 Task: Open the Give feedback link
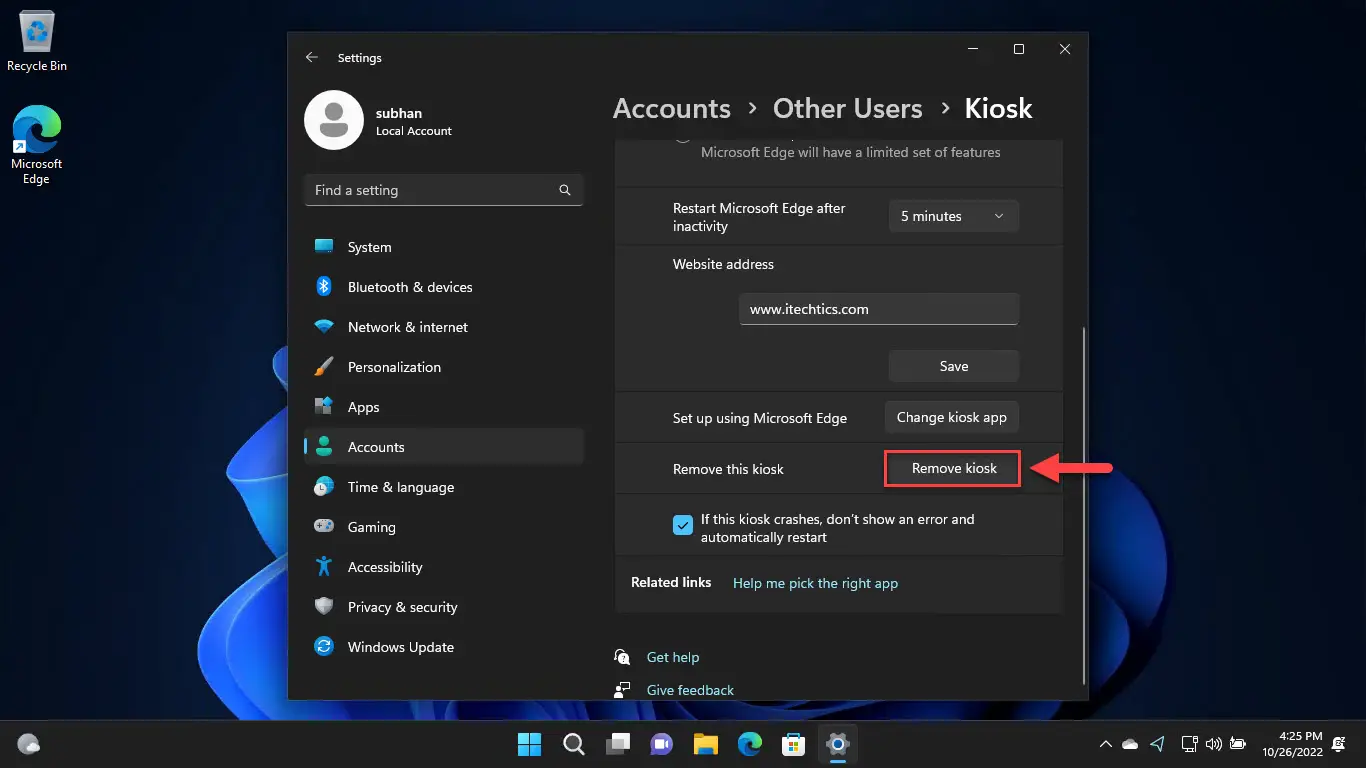[690, 690]
